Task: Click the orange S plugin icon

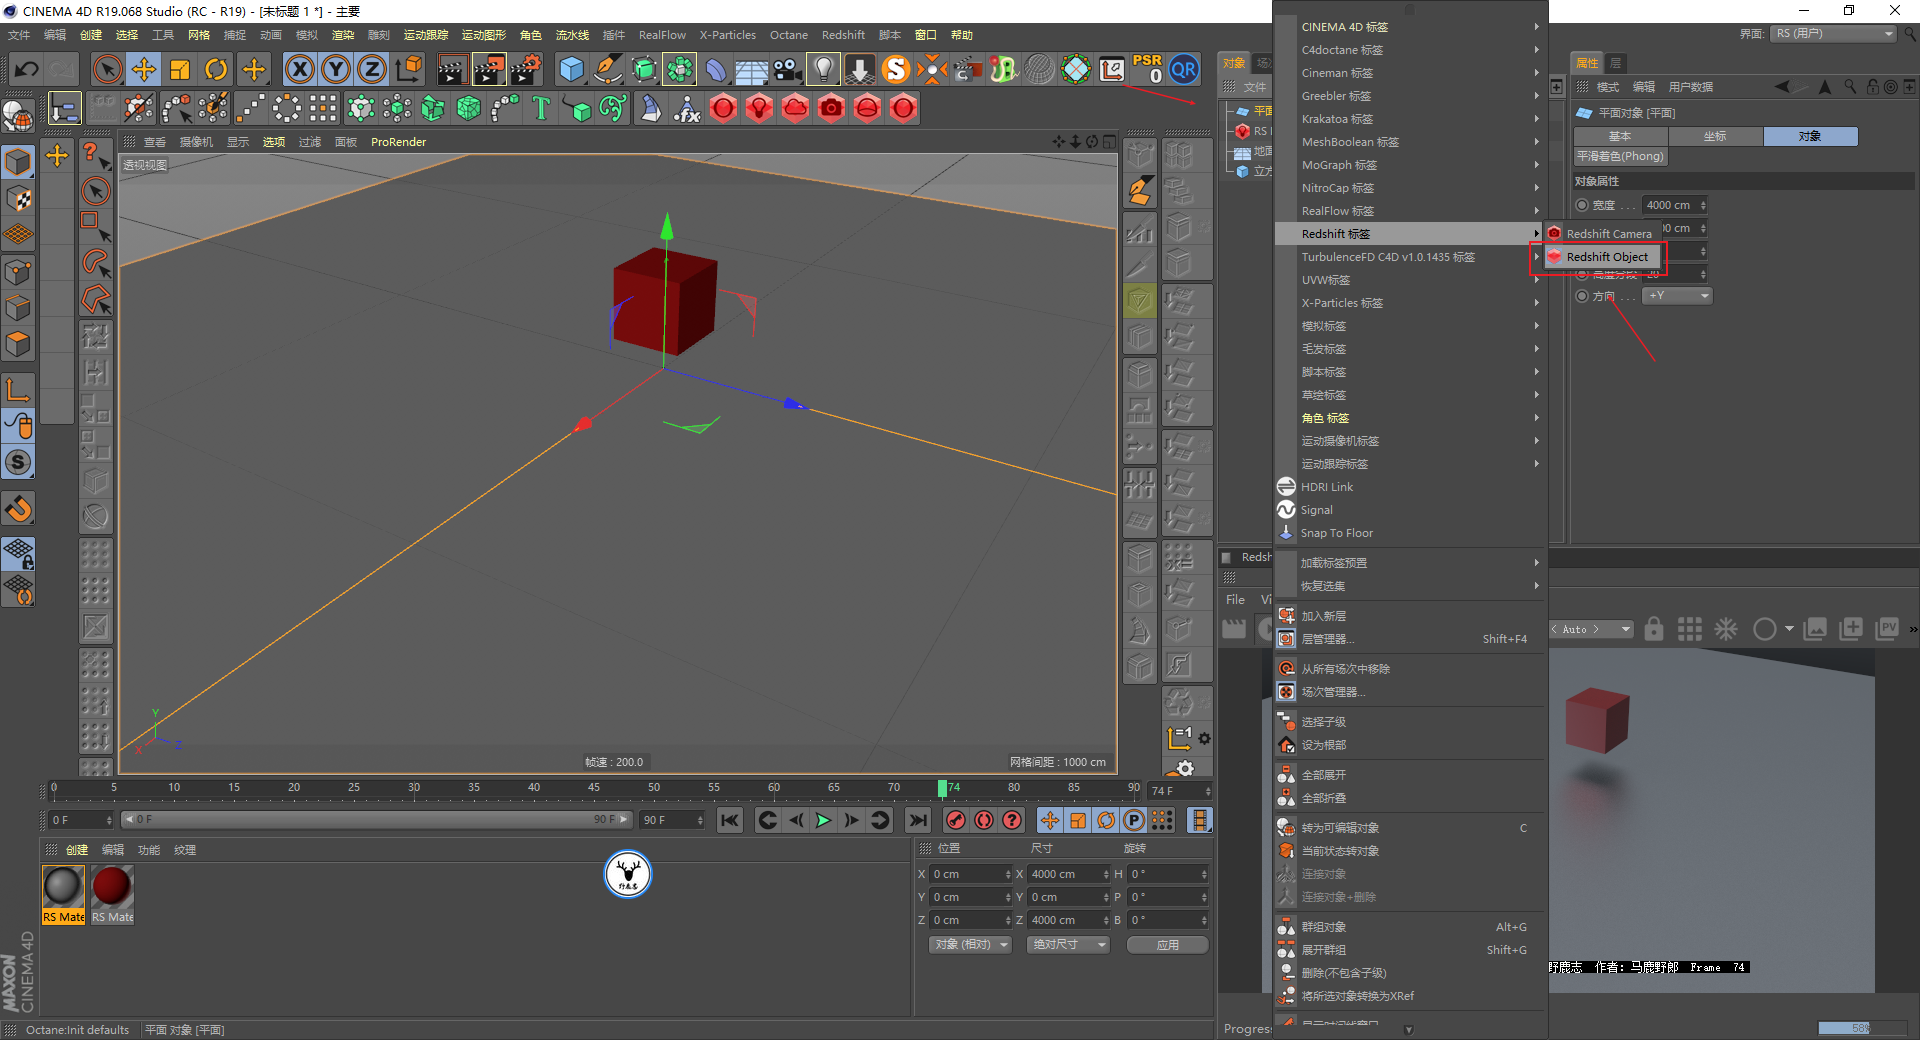Action: (x=896, y=69)
